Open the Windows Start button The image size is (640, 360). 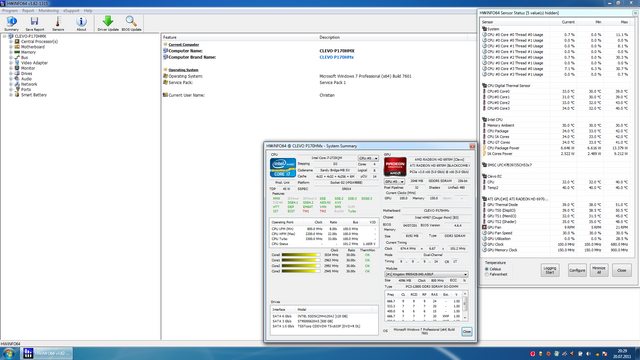coord(9,353)
